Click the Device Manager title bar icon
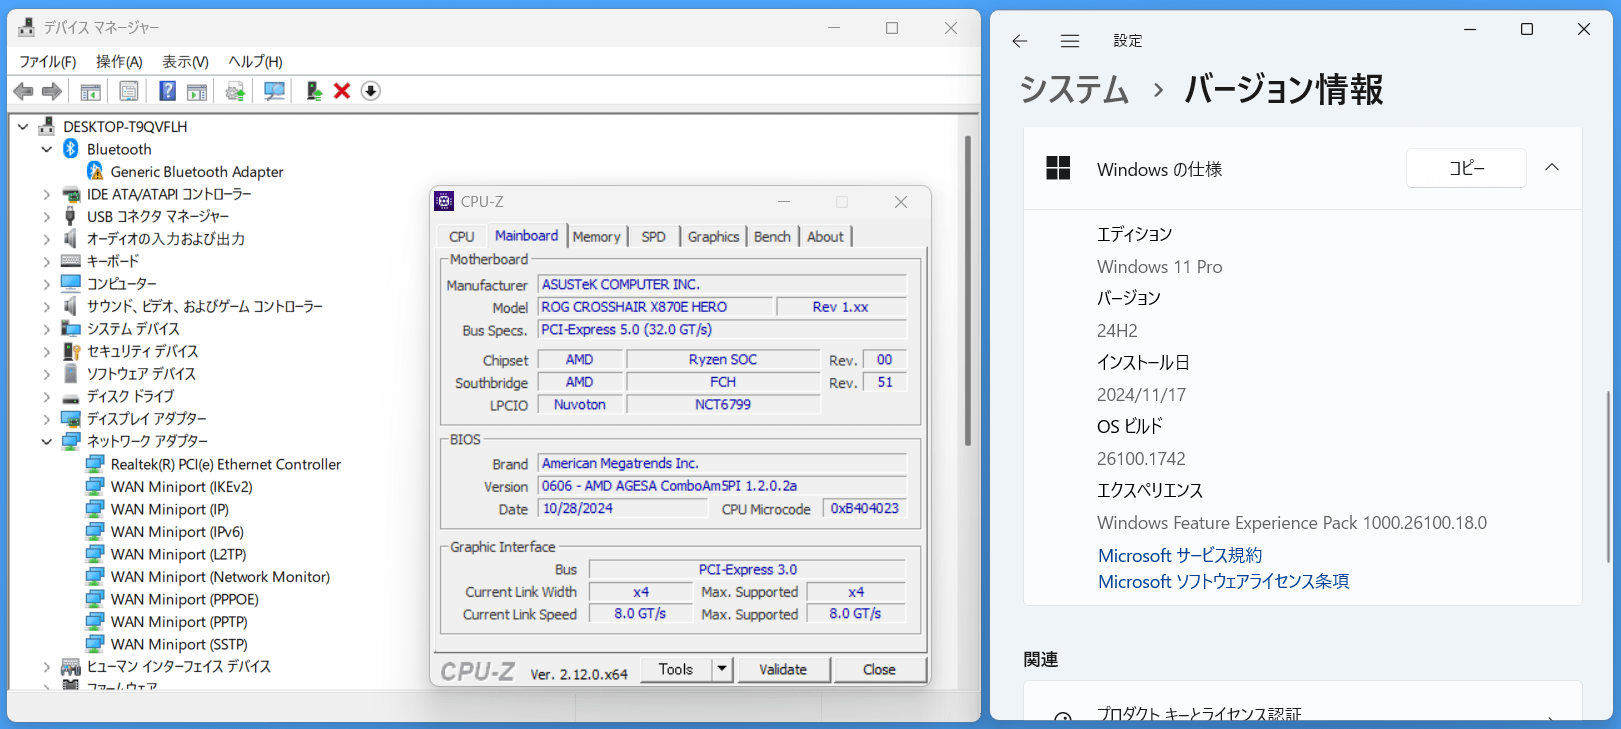Viewport: 1621px width, 729px height. click(26, 27)
